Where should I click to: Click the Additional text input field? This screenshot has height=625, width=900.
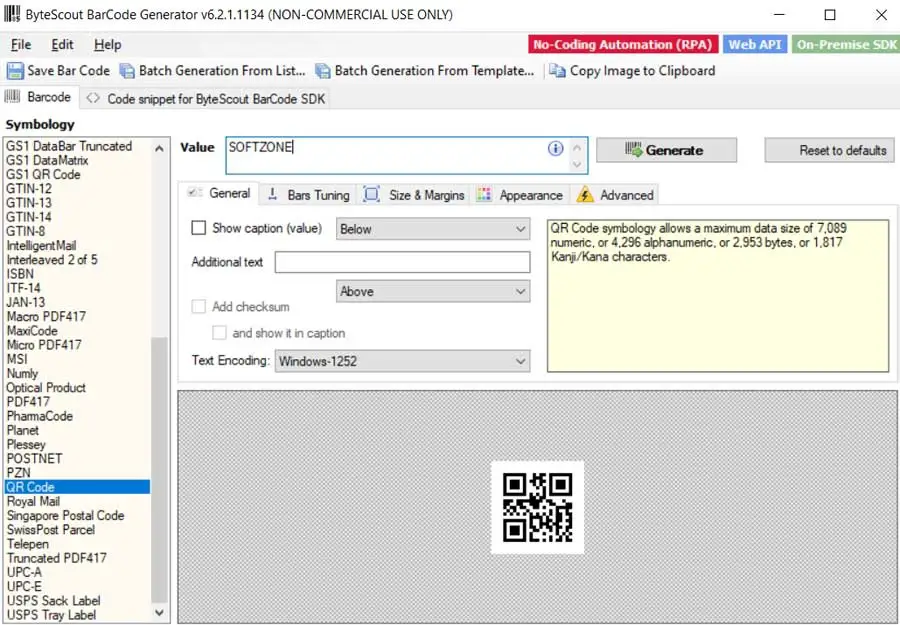pyautogui.click(x=402, y=262)
